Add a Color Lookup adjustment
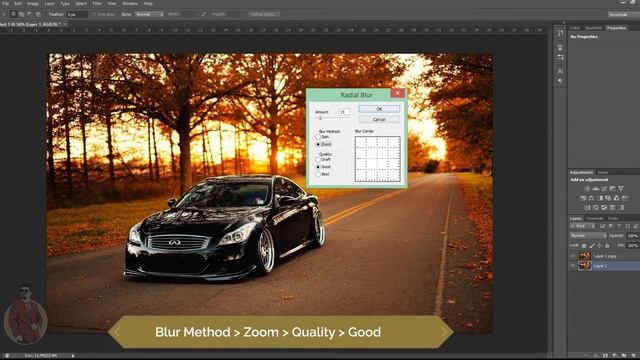Image resolution: width=640 pixels, height=360 pixels. [x=625, y=198]
